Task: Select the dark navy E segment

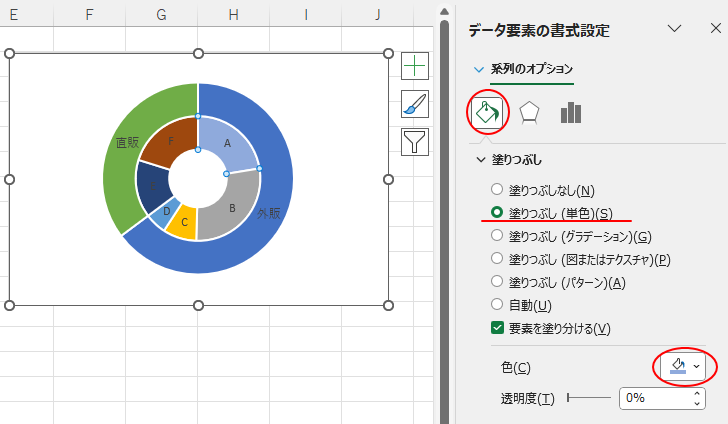Action: tap(151, 186)
